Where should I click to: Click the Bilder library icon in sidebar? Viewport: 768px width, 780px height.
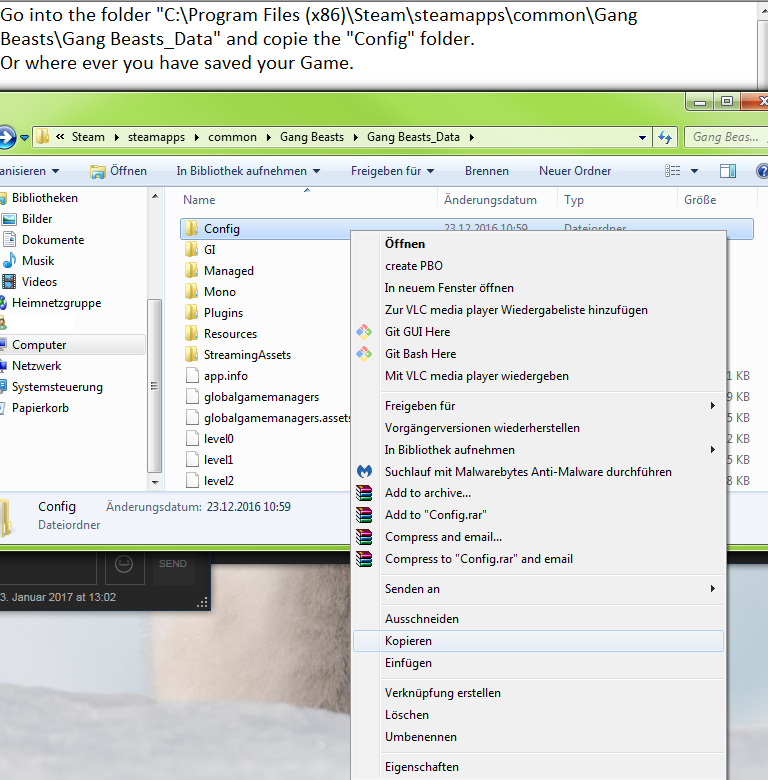click(x=9, y=219)
